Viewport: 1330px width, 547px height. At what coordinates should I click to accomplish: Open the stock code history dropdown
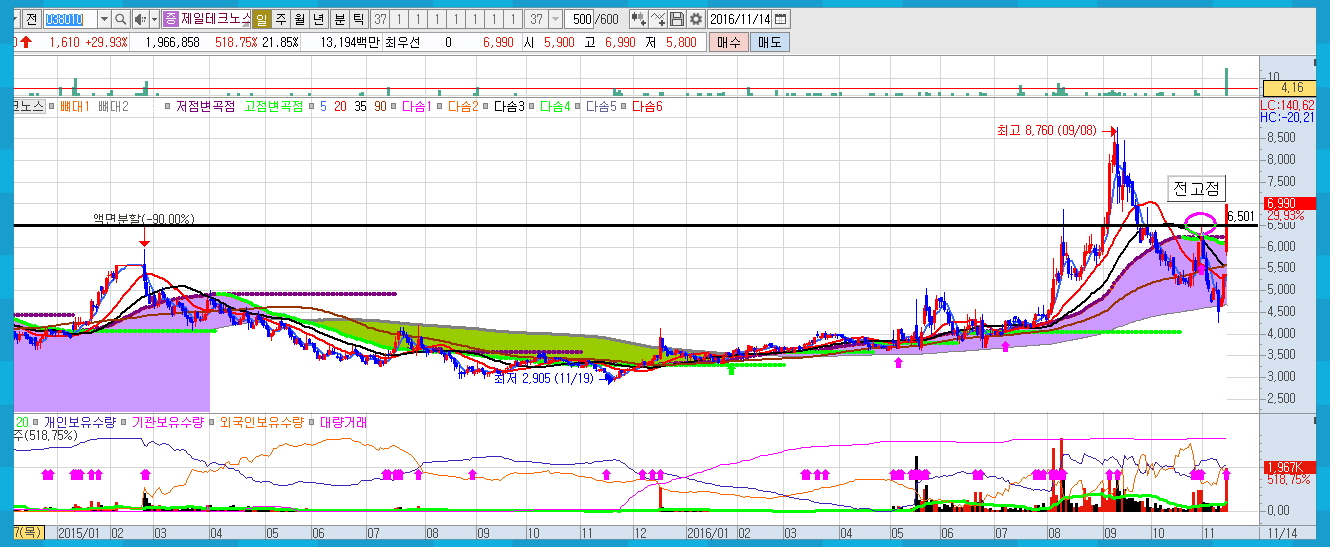pos(104,19)
